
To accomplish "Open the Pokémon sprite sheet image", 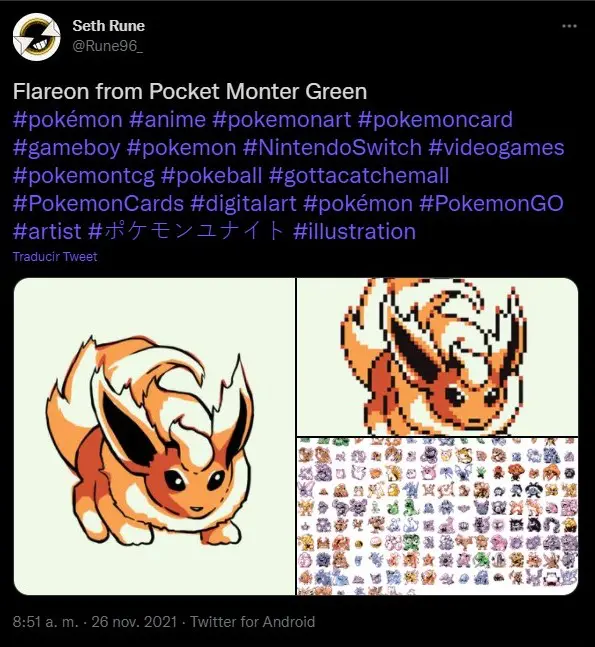I will [x=437, y=516].
